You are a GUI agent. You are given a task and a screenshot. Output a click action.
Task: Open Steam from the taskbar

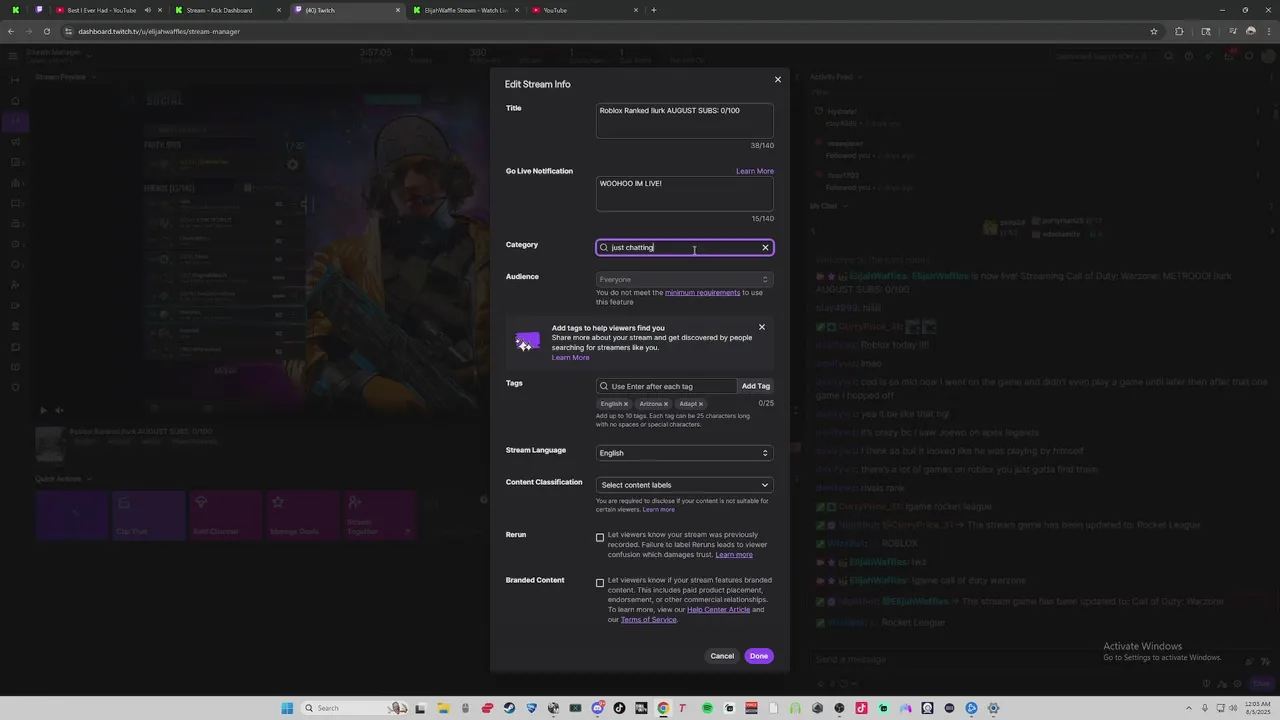509,708
